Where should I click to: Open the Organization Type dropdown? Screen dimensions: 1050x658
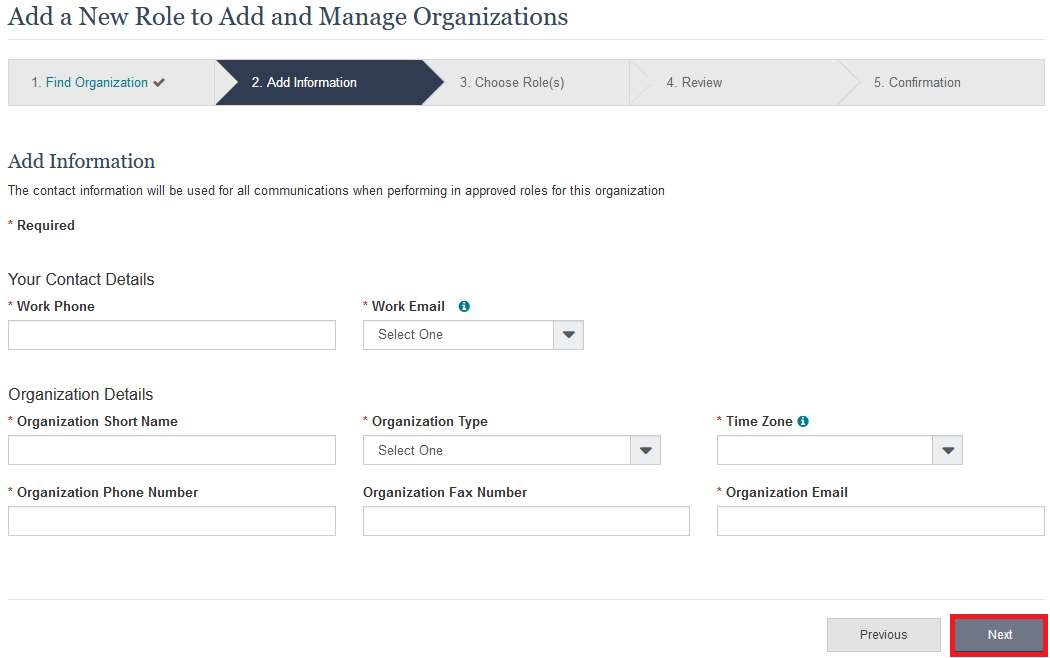click(511, 451)
